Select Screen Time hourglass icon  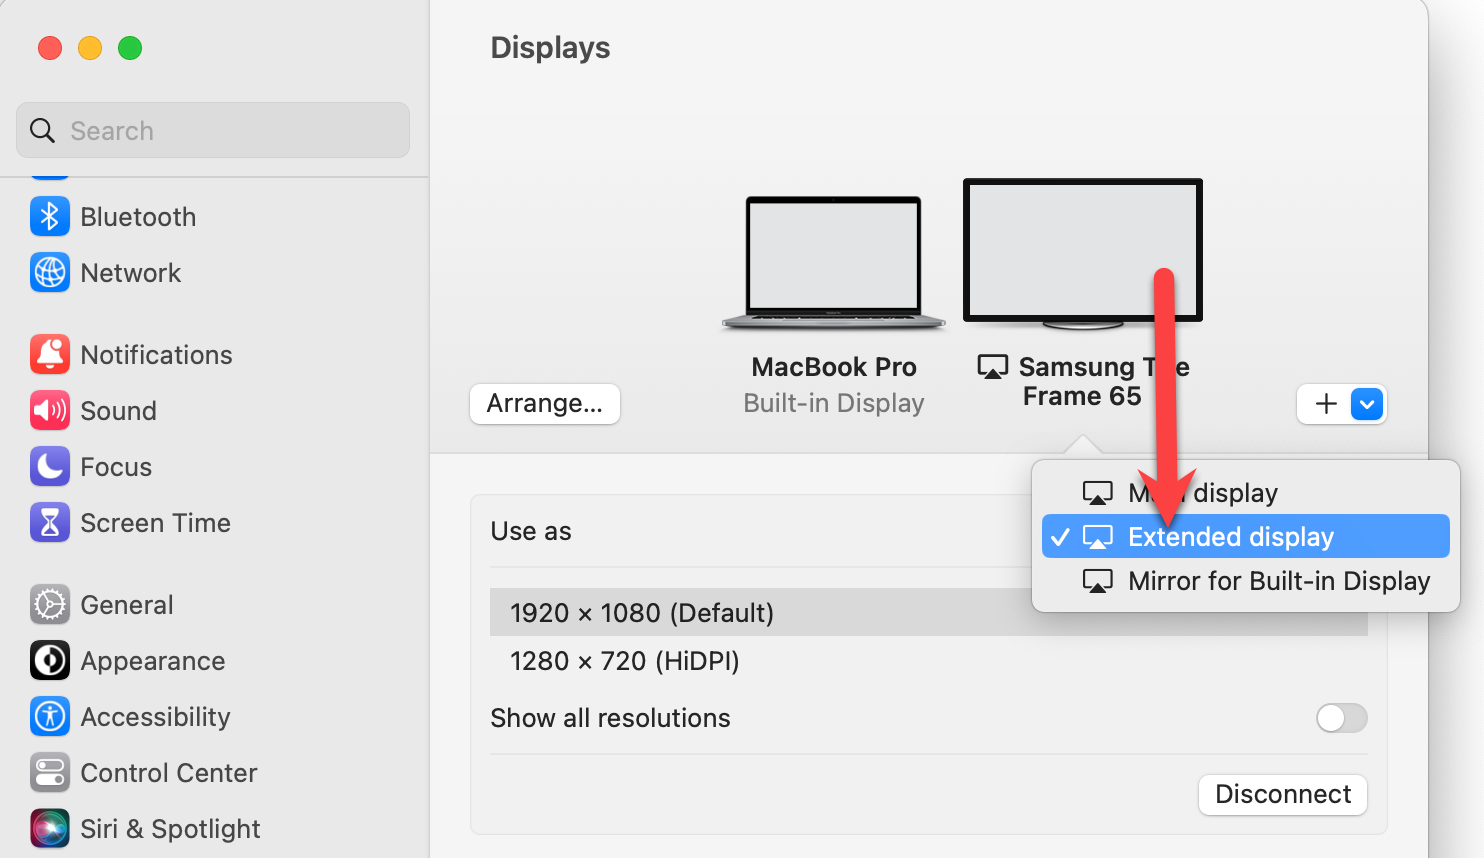click(x=50, y=523)
